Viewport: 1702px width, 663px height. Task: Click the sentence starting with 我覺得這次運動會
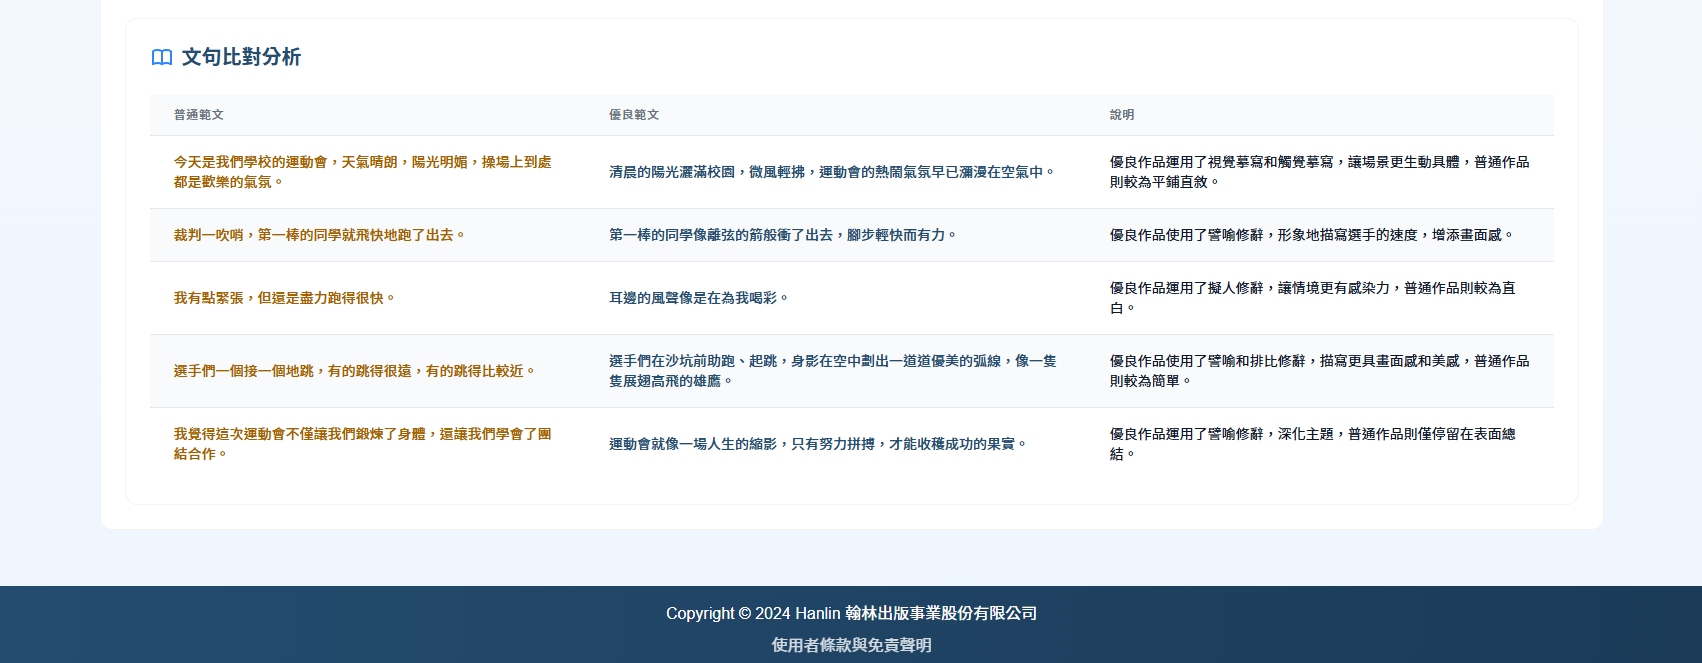point(362,444)
